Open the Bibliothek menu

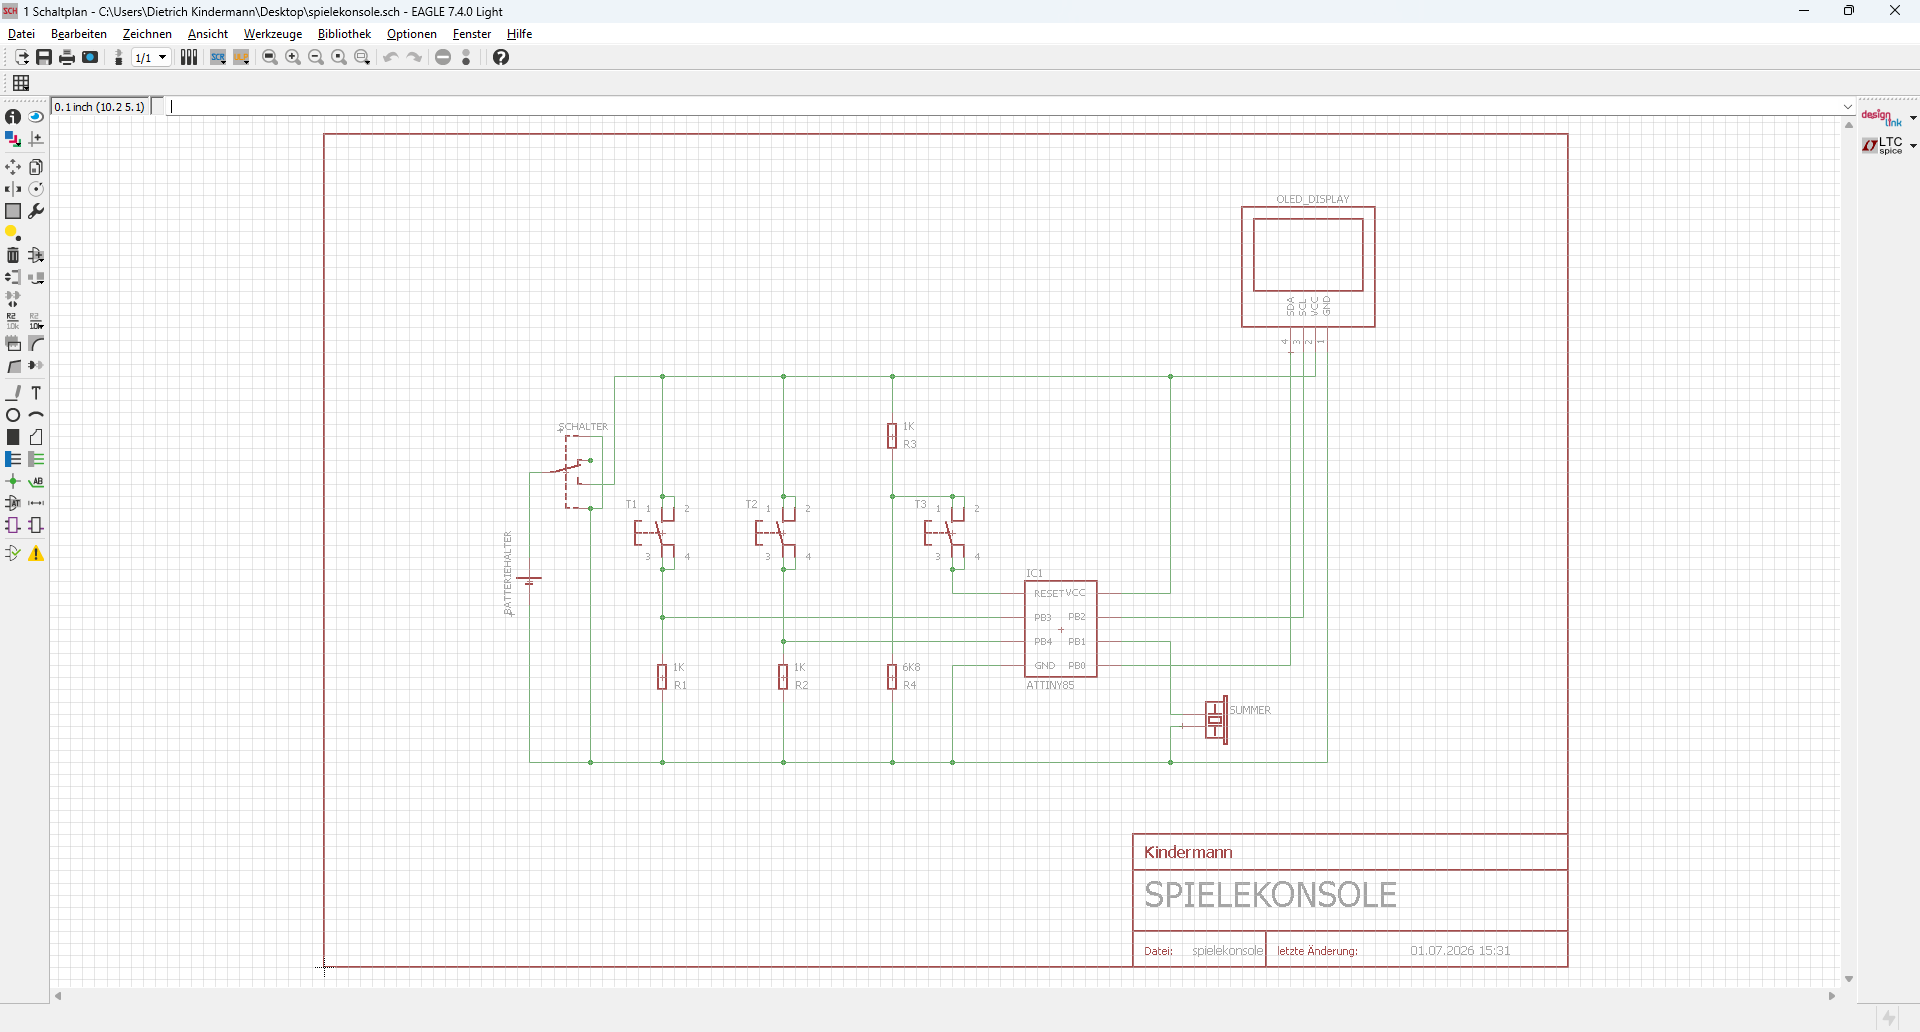click(344, 34)
